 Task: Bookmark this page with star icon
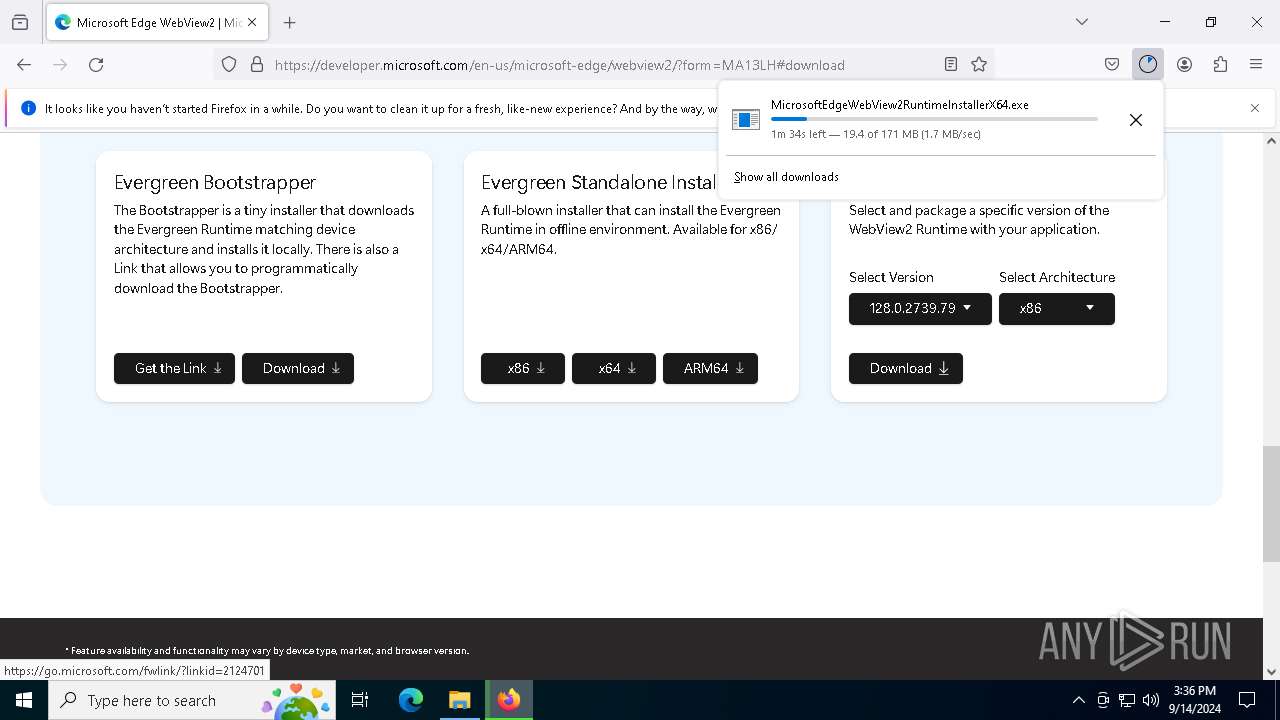tap(979, 64)
